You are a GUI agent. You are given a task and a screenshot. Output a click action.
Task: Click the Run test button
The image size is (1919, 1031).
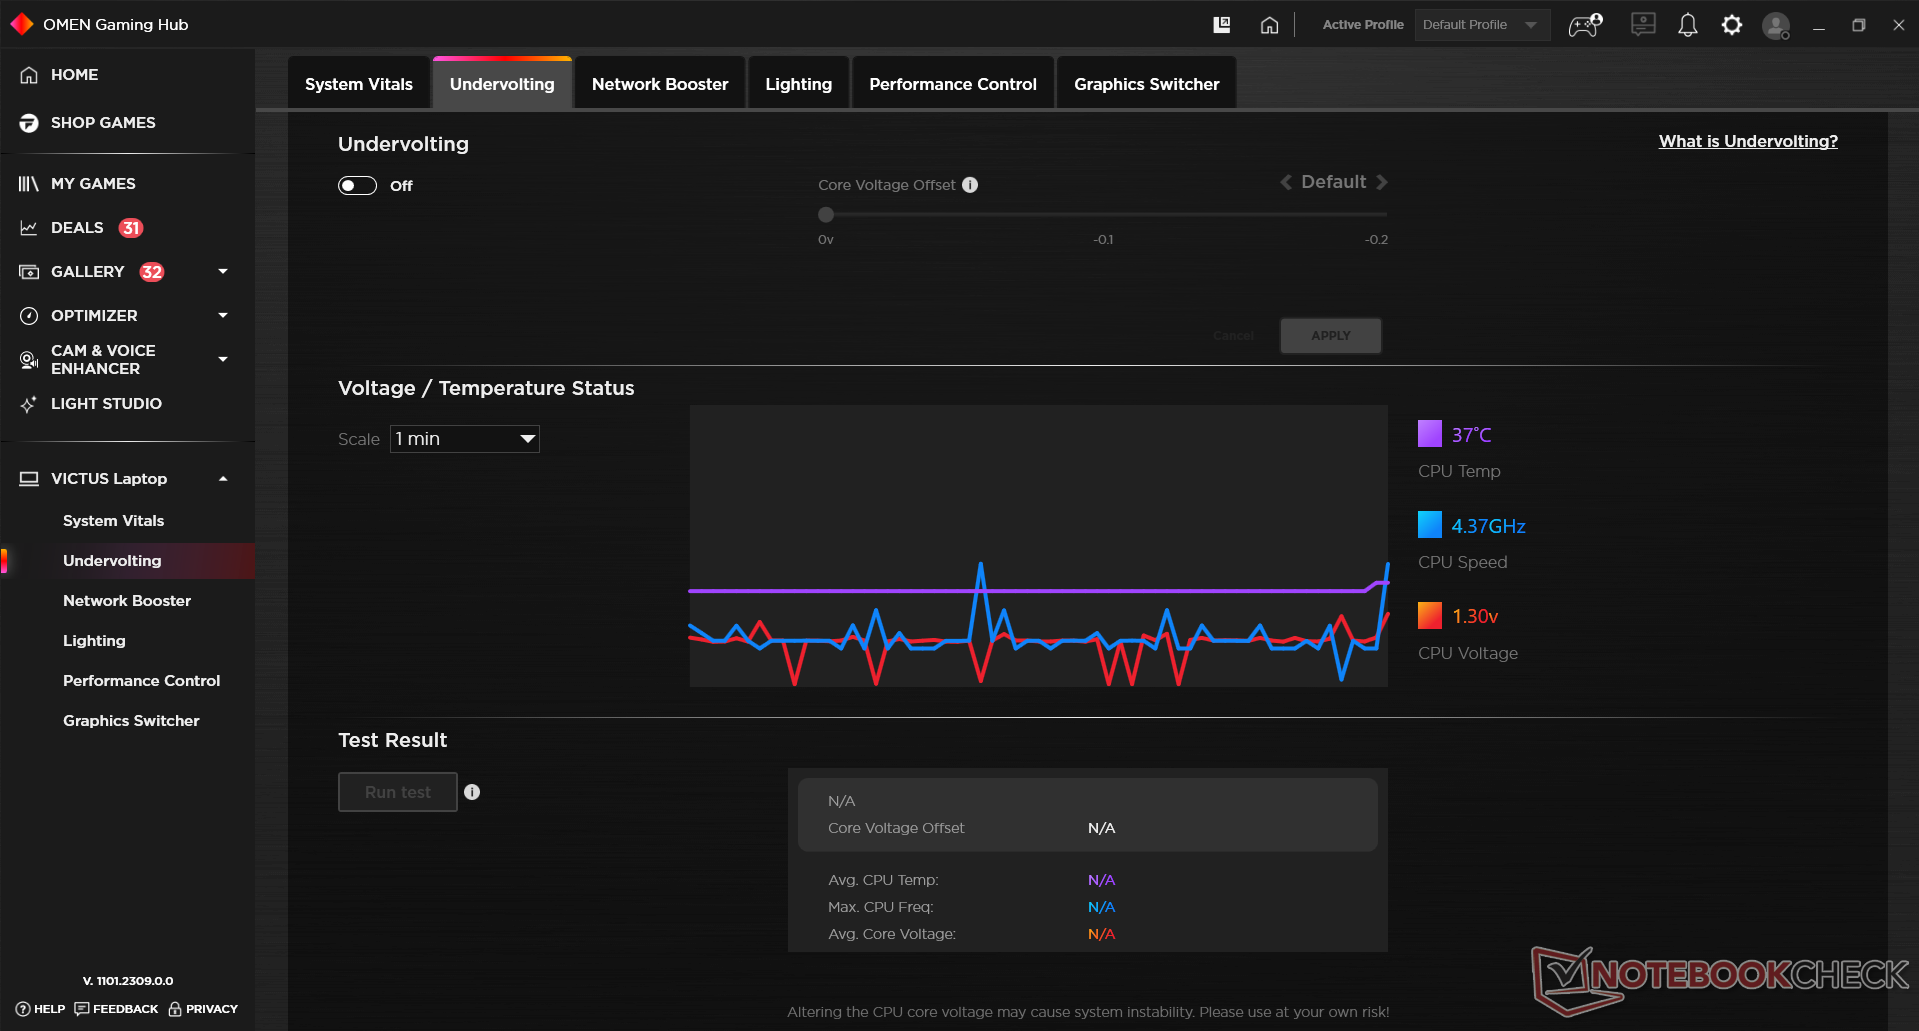click(x=398, y=792)
